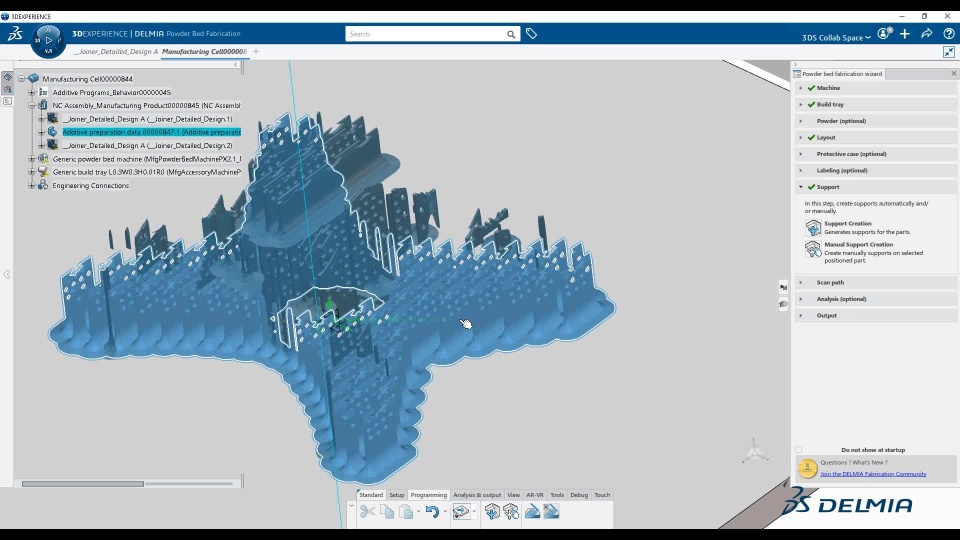Switch to the AR-VR toolbar tab
Viewport: 960px width, 540px height.
534,495
